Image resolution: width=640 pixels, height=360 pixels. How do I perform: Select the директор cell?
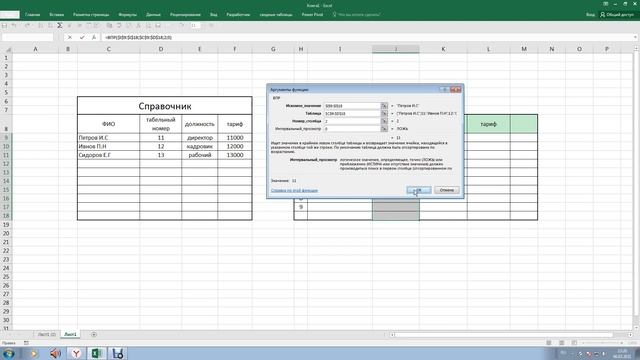[200, 138]
